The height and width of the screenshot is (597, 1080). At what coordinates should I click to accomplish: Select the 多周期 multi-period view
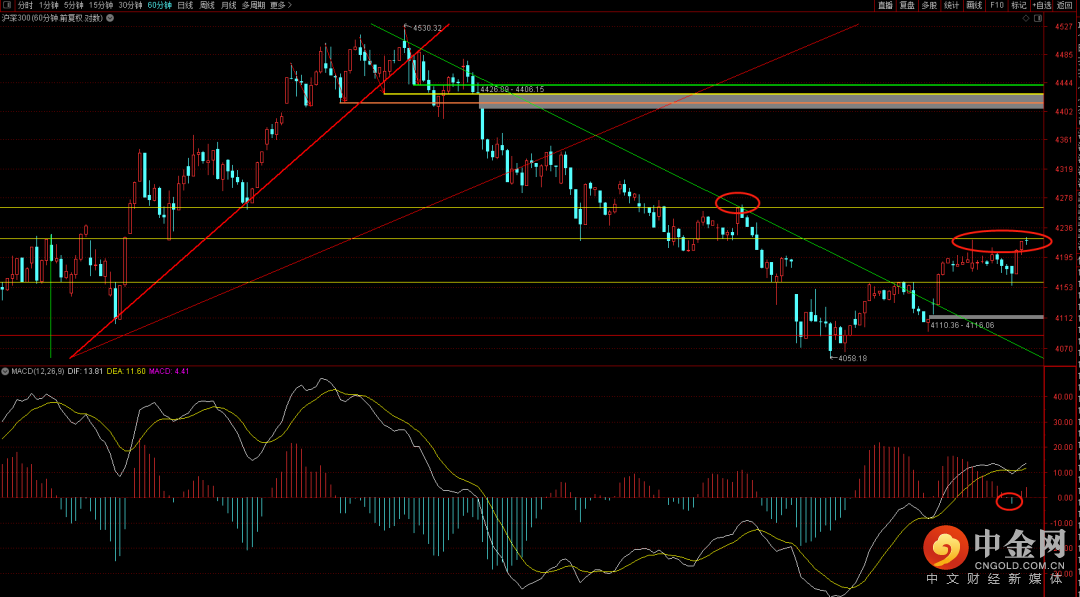(253, 5)
